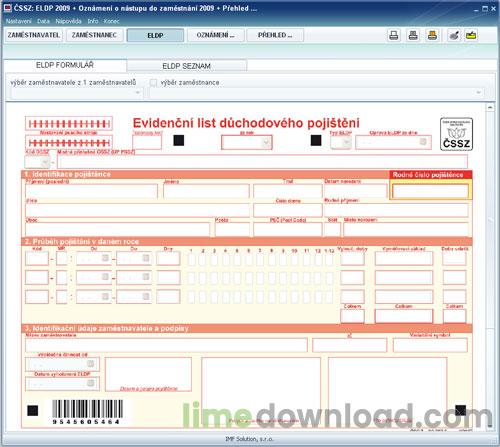Tick the výběr zaměstnance checkbox

click(x=153, y=82)
